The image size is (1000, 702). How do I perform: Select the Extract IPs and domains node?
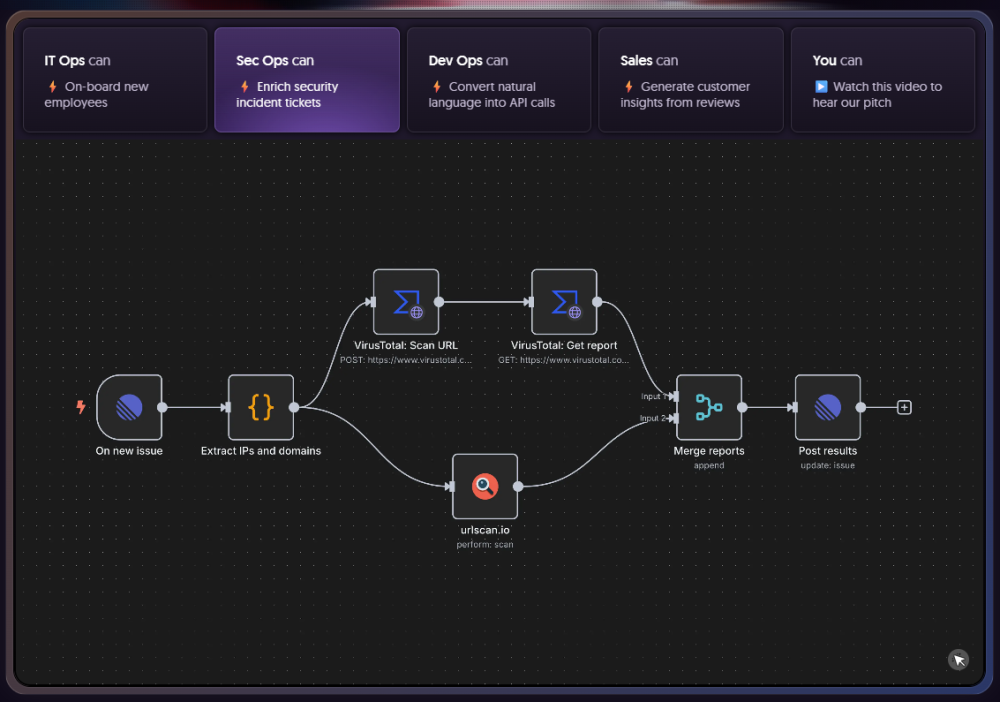[261, 407]
